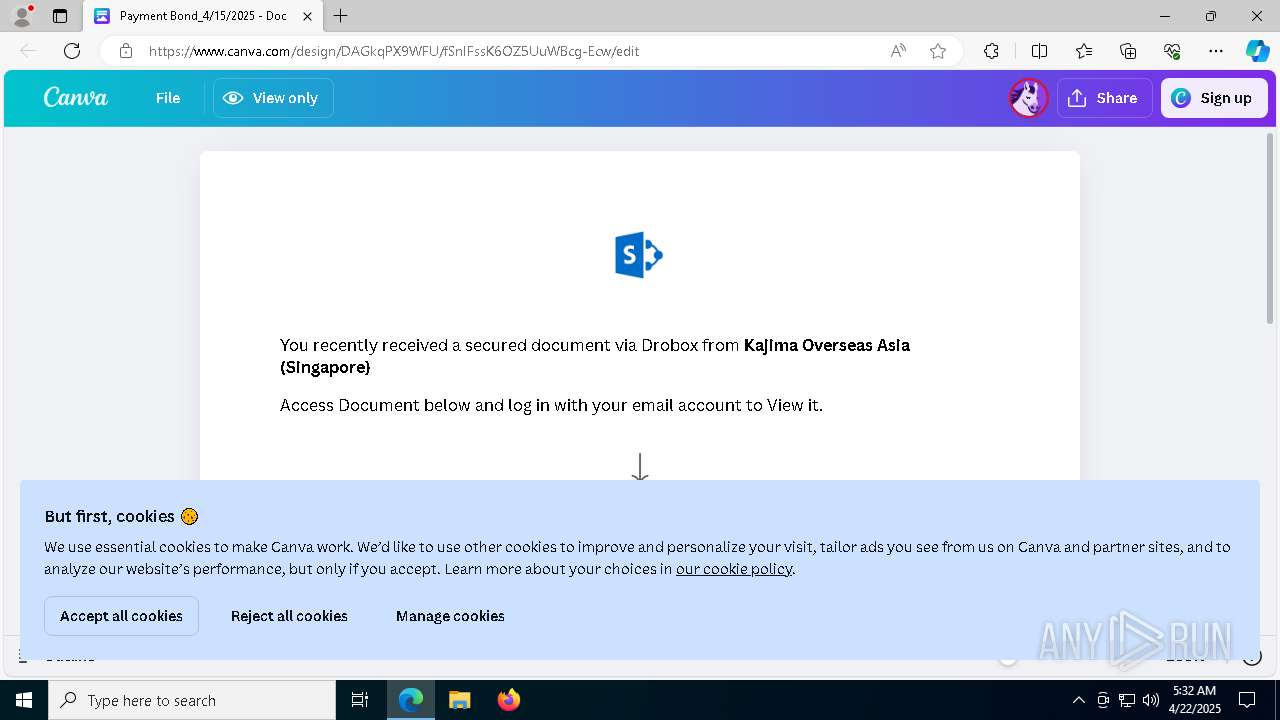Image resolution: width=1280 pixels, height=720 pixels.
Task: Open the clock and date
Action: pos(1194,700)
